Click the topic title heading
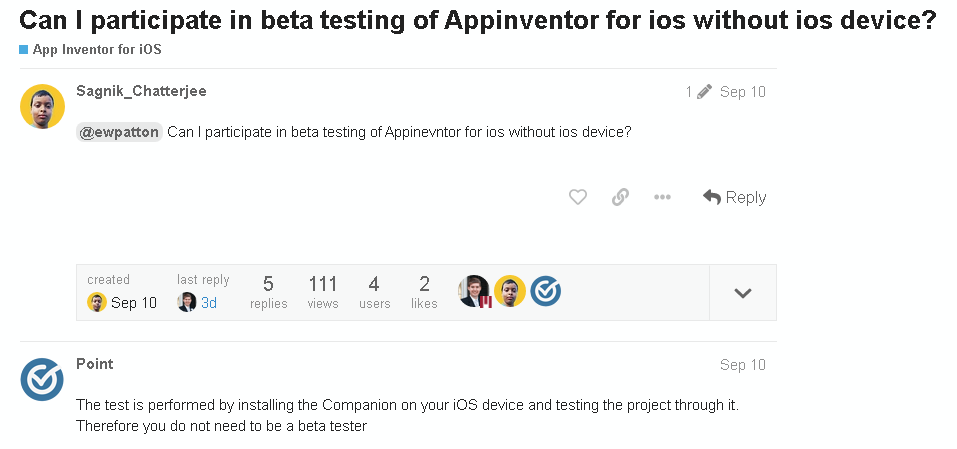Screen dimensions: 957x449 (x=478, y=20)
